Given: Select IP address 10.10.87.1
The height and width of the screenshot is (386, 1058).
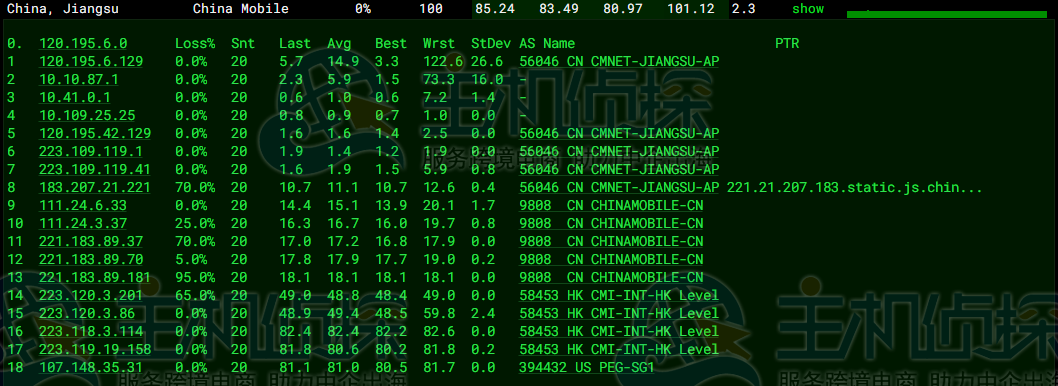Looking at the screenshot, I should pos(79,79).
